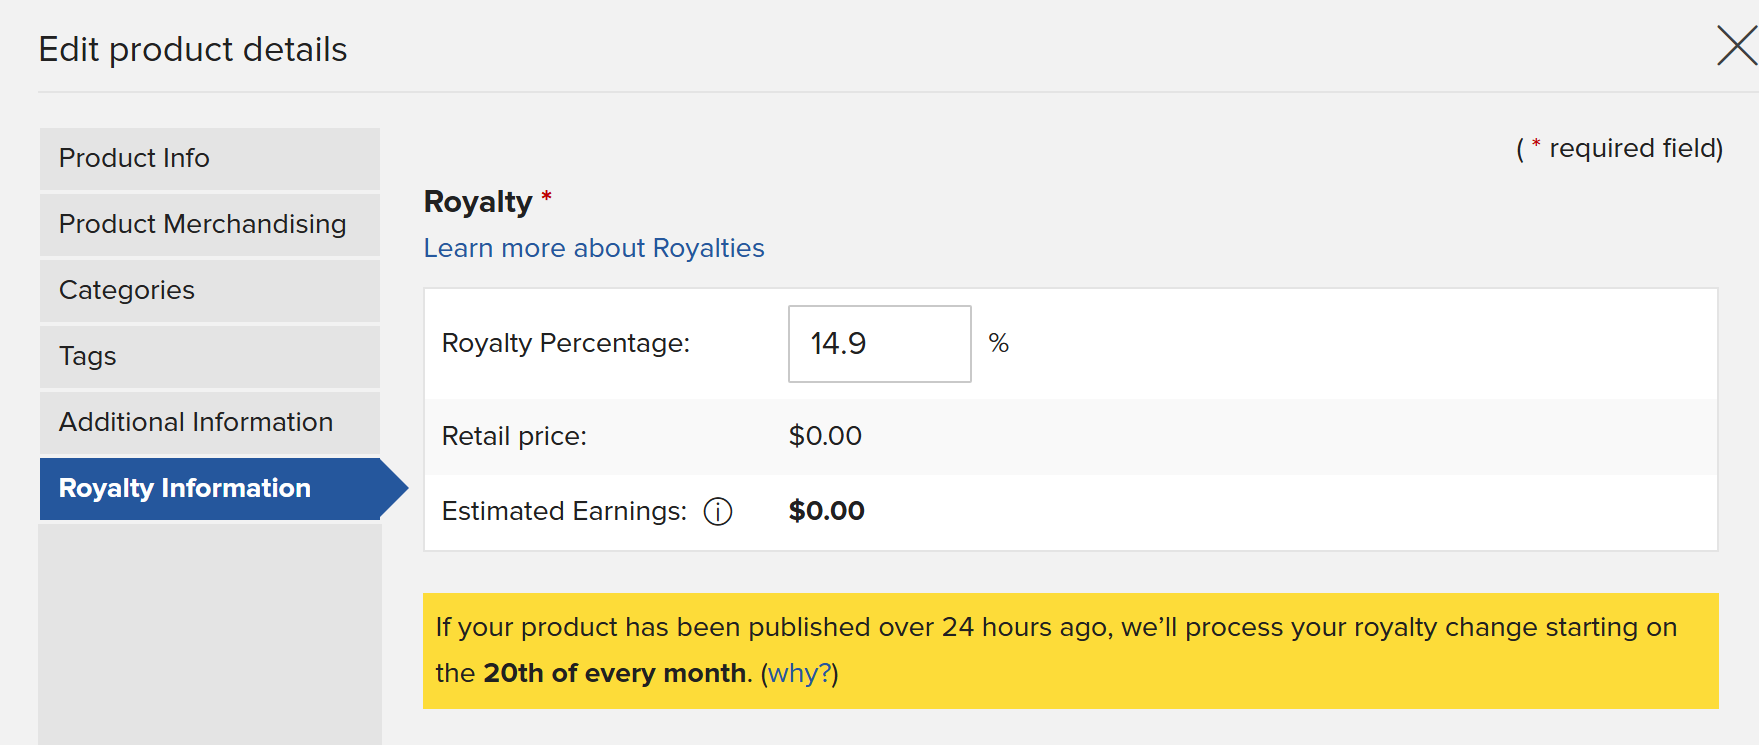Click the Royalty section heading
Viewport: 1759px width, 745px height.
478,202
